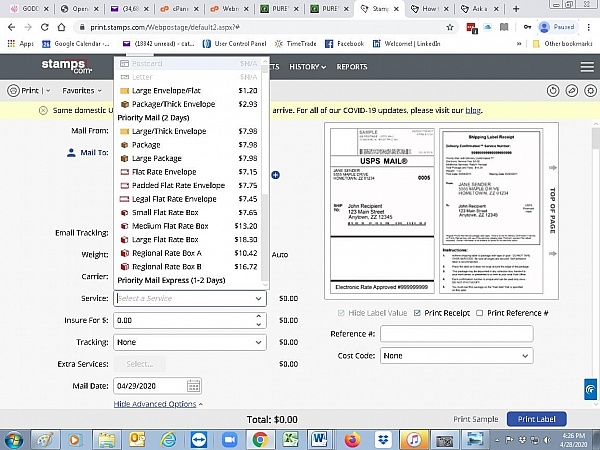
Task: Choose Padded Flat Rate Envelope service option
Action: 178,185
